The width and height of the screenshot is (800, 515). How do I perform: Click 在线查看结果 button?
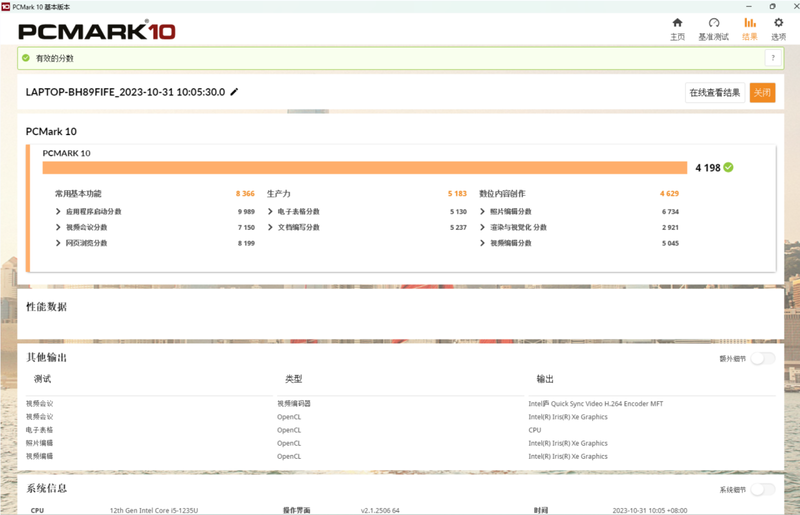[714, 93]
